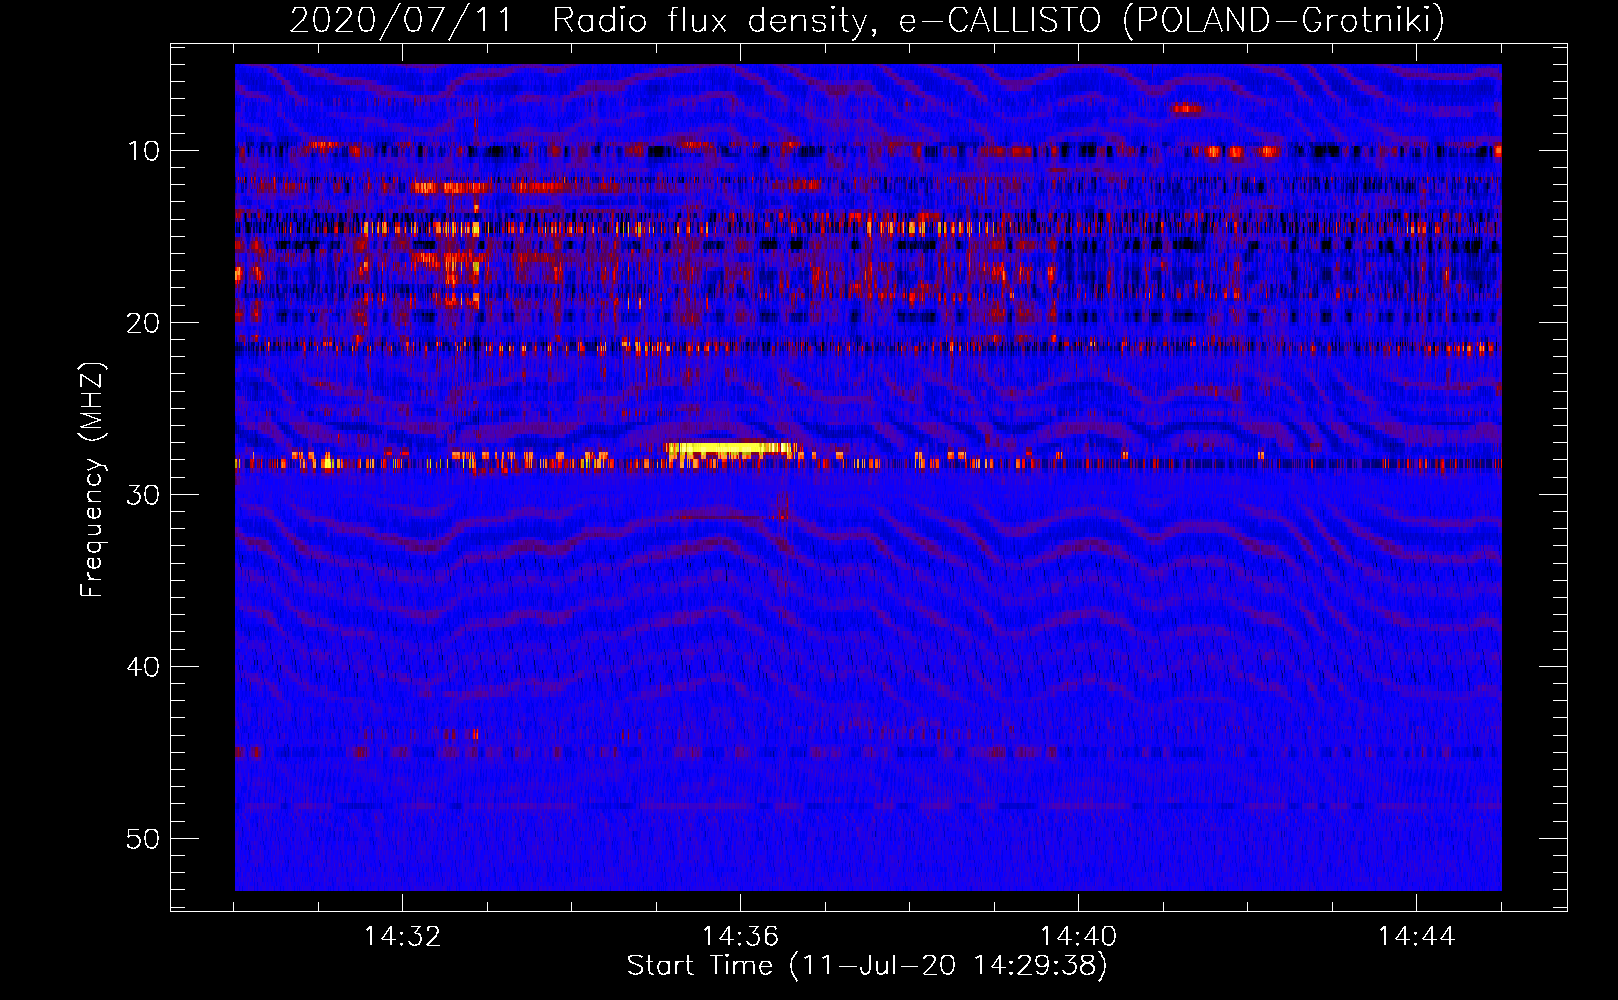Click the '14:36' time tick label
Image resolution: width=1618 pixels, height=1000 pixels.
pos(740,937)
